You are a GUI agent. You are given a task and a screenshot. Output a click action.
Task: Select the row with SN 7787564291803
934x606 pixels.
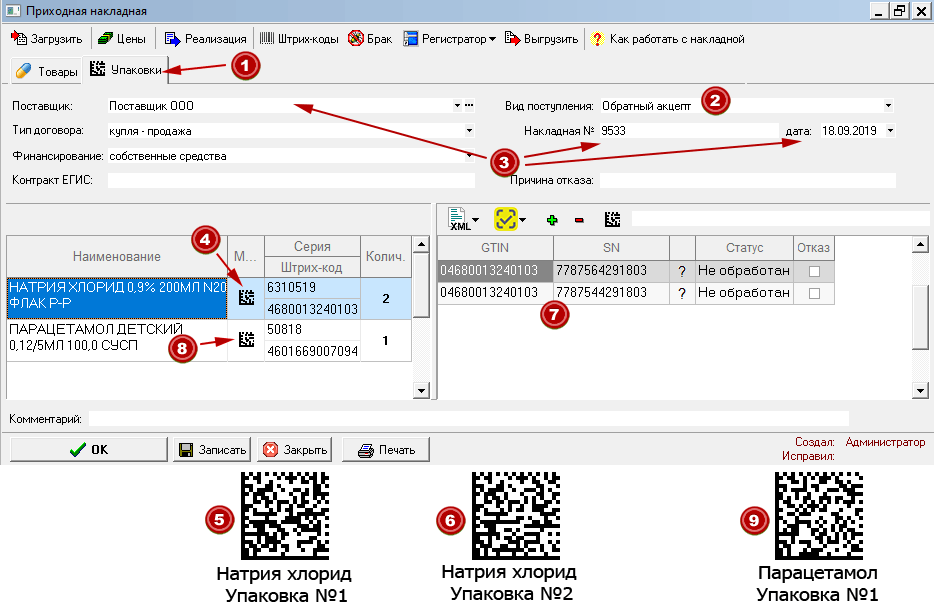[x=636, y=271]
